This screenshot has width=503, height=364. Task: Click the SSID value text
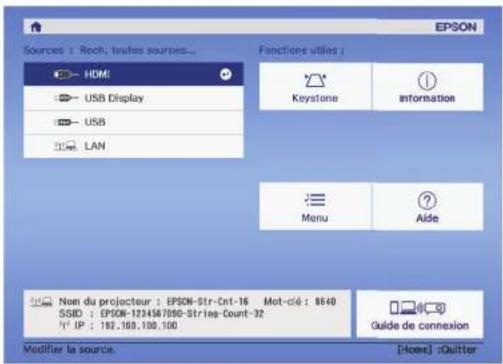[182, 314]
